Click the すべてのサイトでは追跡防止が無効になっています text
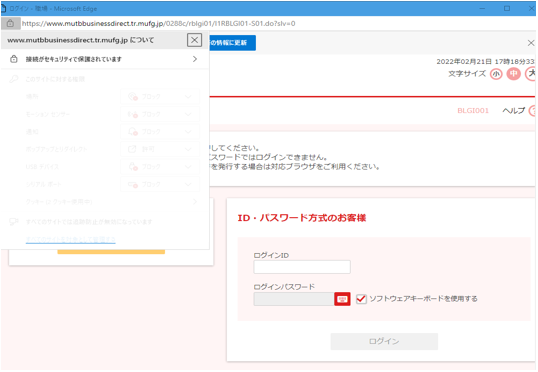 pyautogui.click(x=89, y=222)
